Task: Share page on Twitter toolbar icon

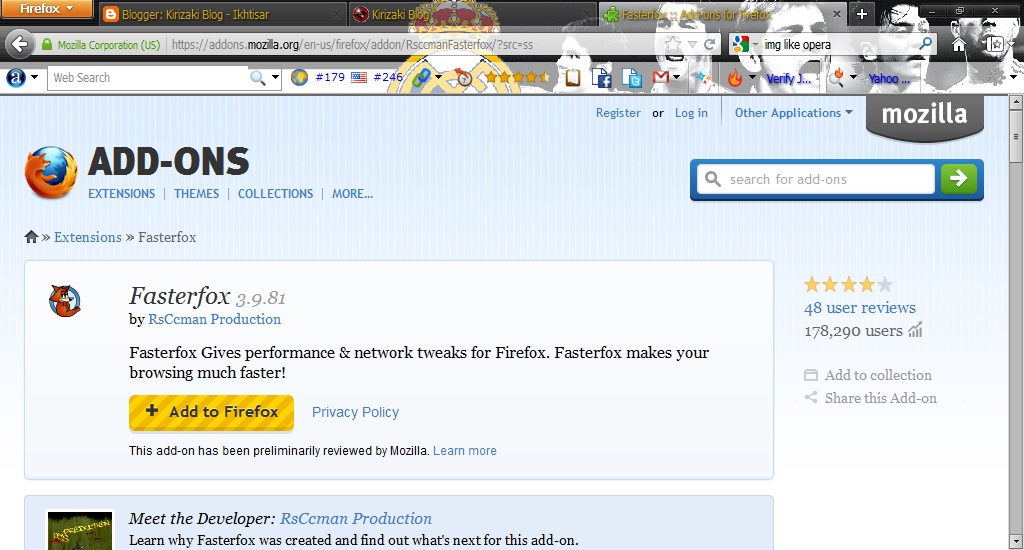Action: click(632, 78)
